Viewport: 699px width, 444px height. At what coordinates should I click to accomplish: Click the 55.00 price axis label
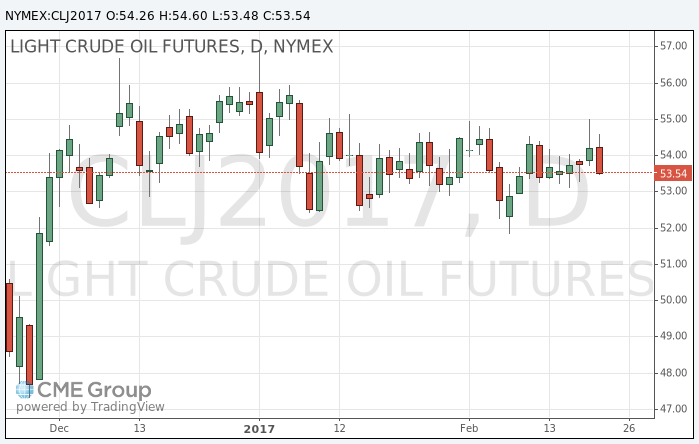(672, 119)
